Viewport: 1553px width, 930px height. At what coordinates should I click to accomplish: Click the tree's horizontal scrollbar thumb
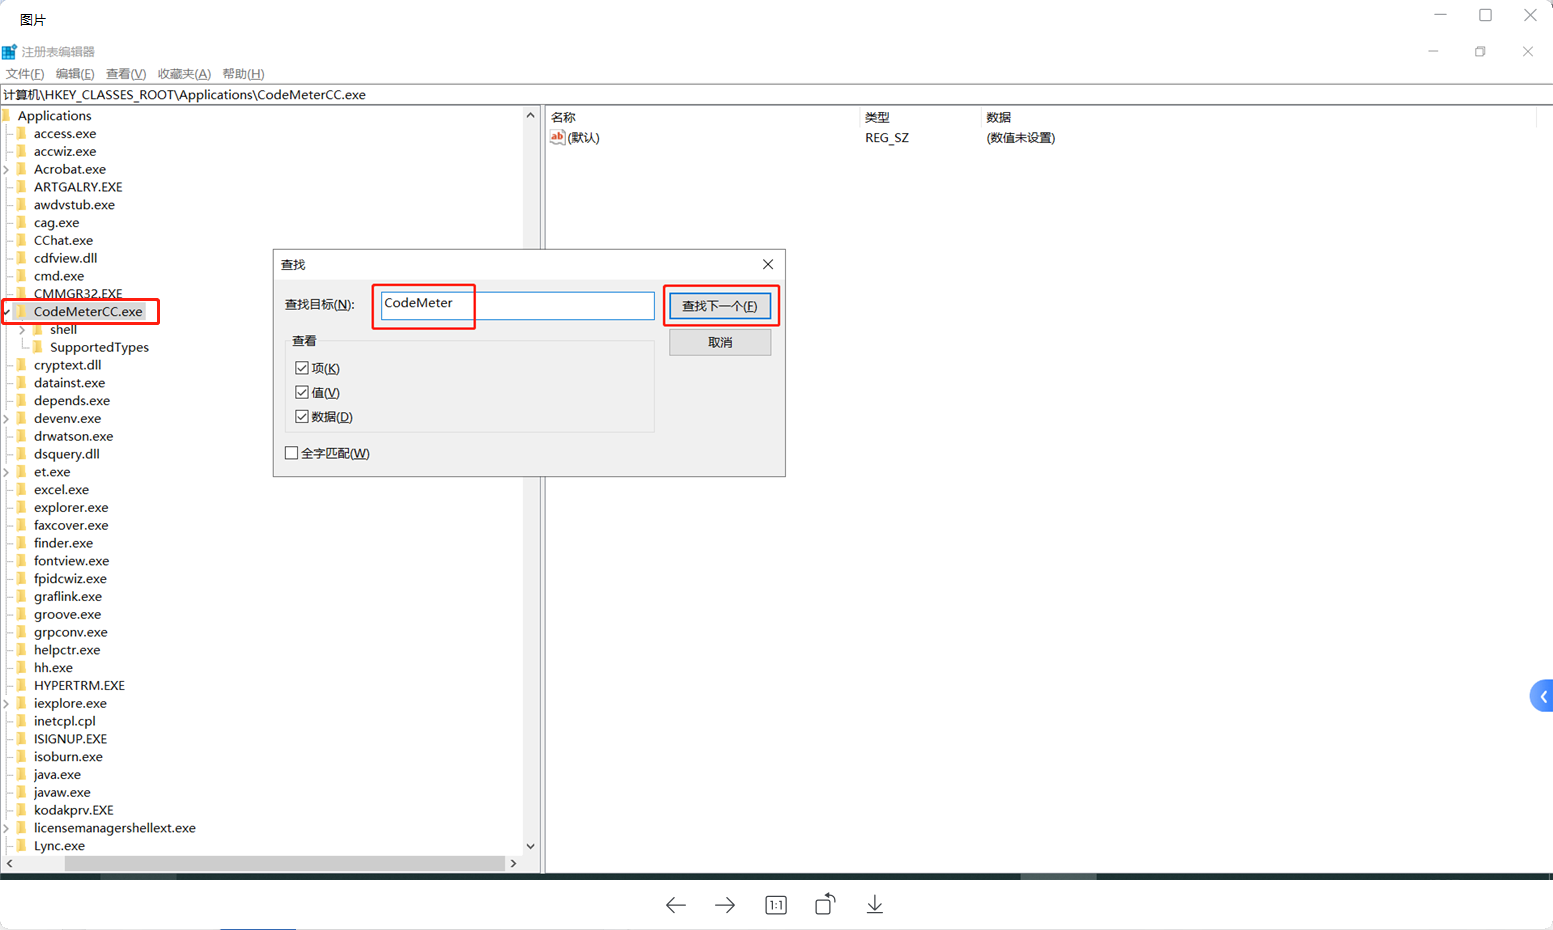pos(284,863)
